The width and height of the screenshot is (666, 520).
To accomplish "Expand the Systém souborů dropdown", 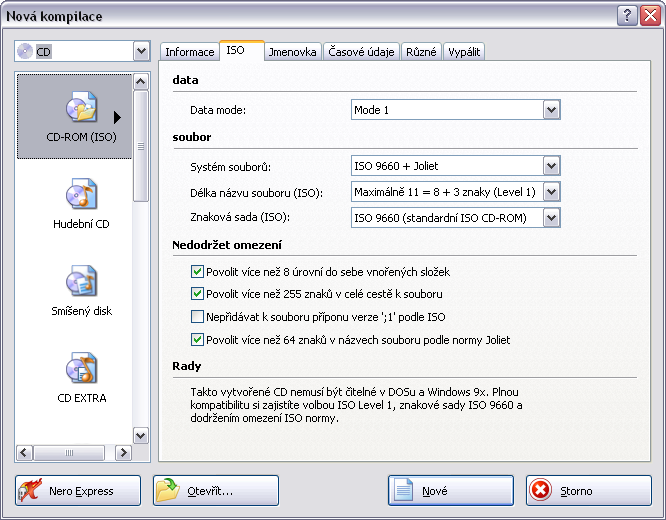I will point(551,166).
